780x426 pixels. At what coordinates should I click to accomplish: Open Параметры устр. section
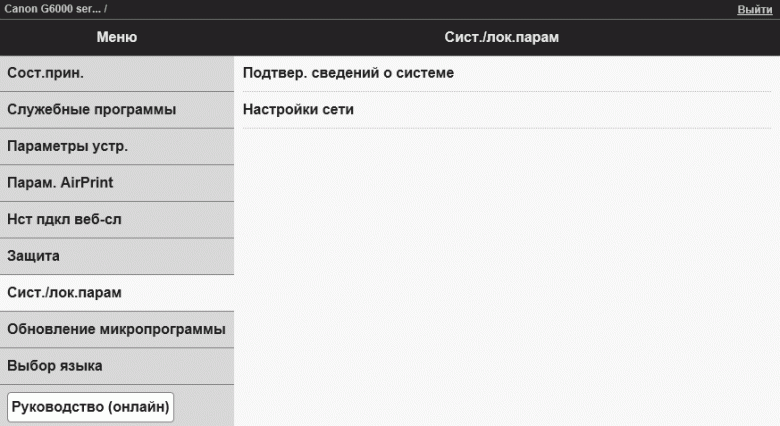pos(117,146)
